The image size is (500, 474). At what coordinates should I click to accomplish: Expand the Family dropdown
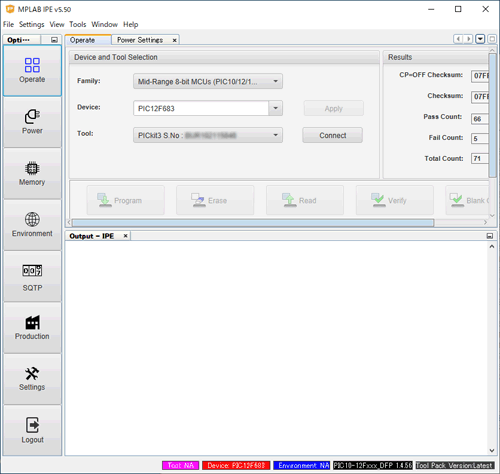point(208,81)
